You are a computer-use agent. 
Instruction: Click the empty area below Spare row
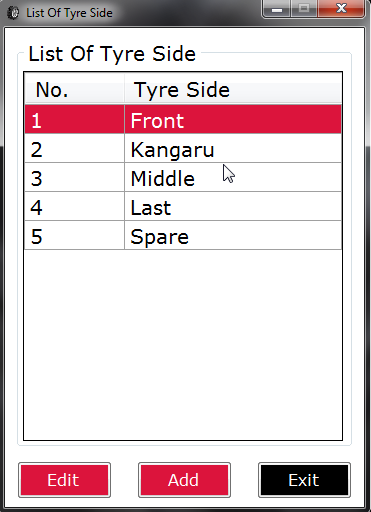click(x=183, y=345)
